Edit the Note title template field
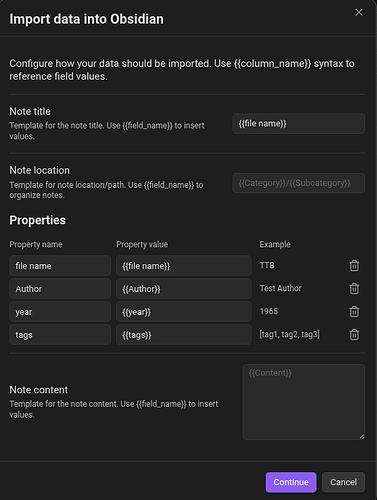 (x=299, y=124)
